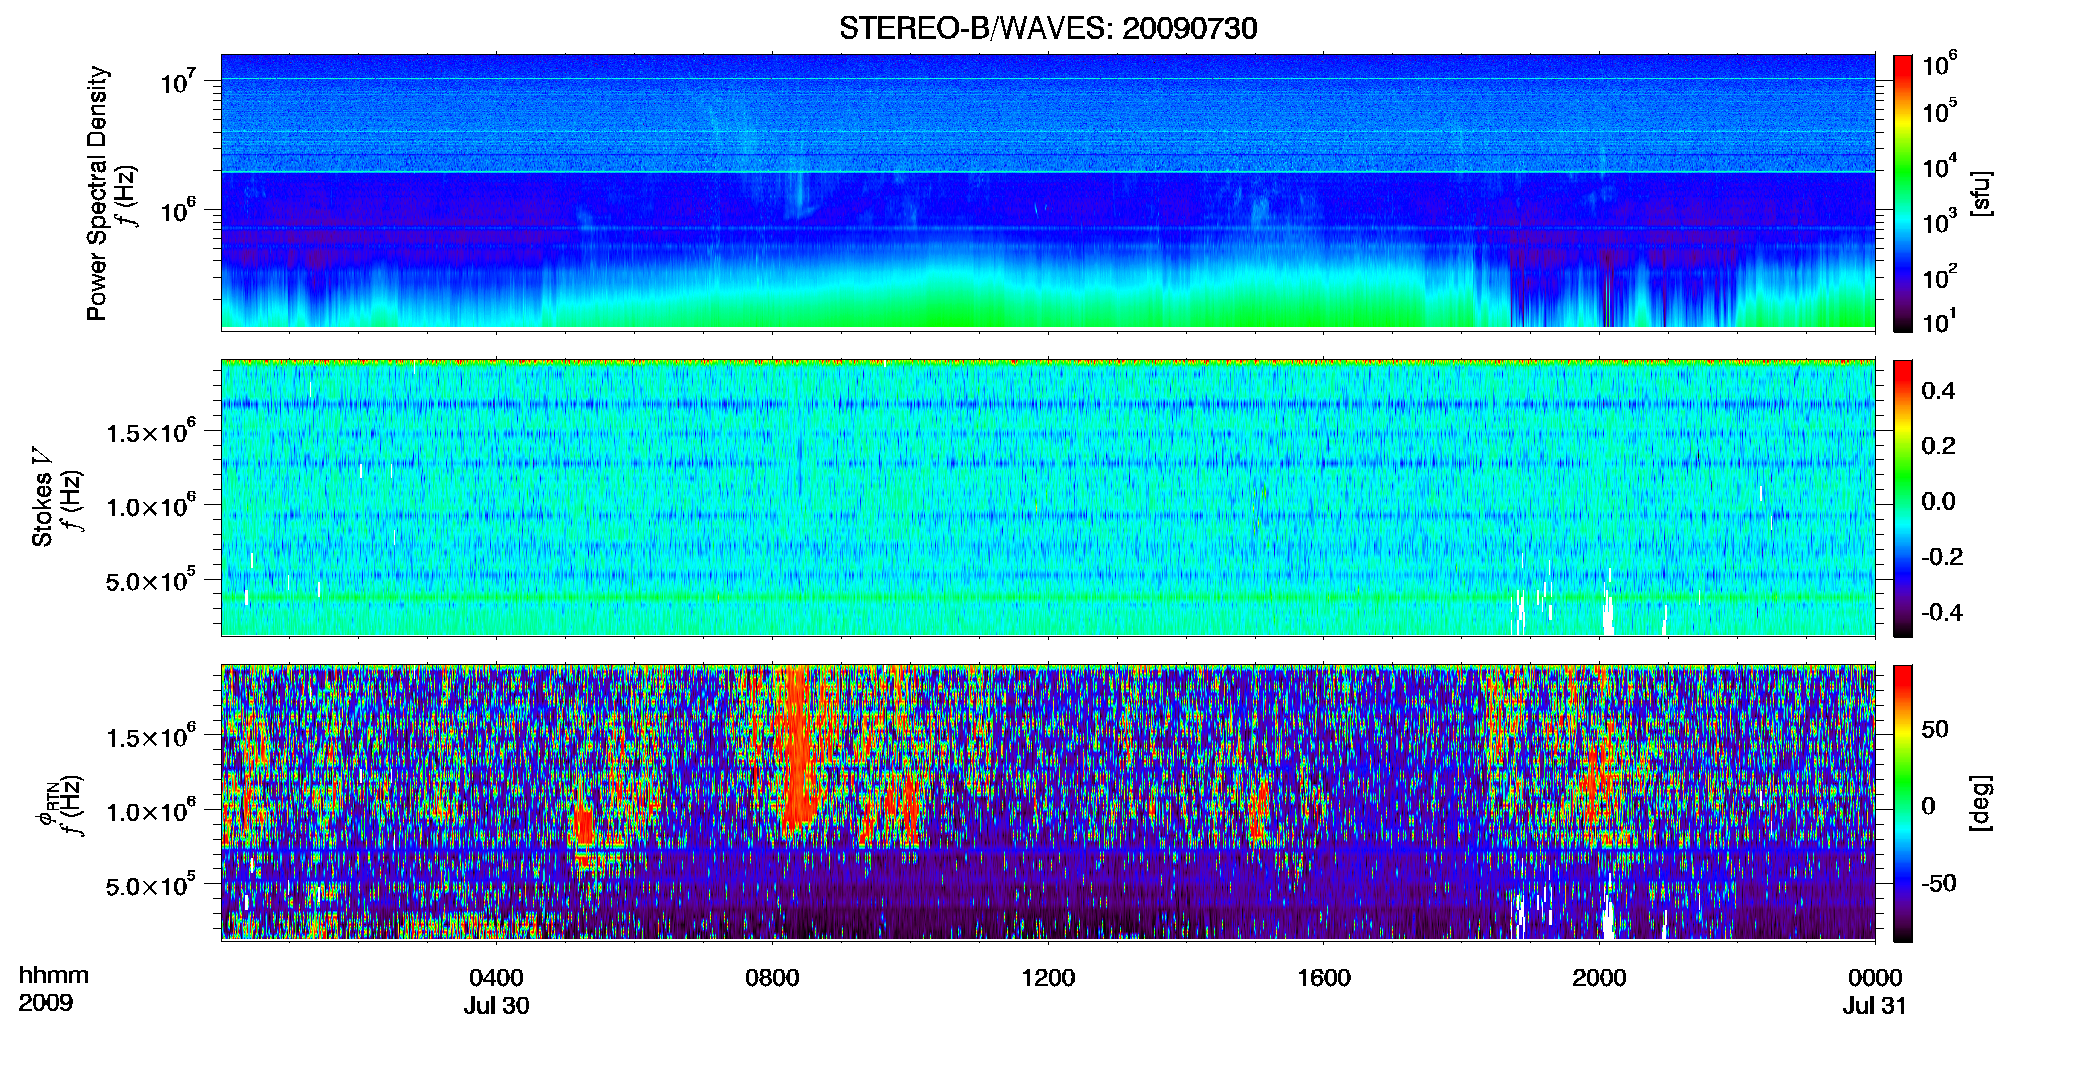Click the hhmm time-format label

coord(54,976)
